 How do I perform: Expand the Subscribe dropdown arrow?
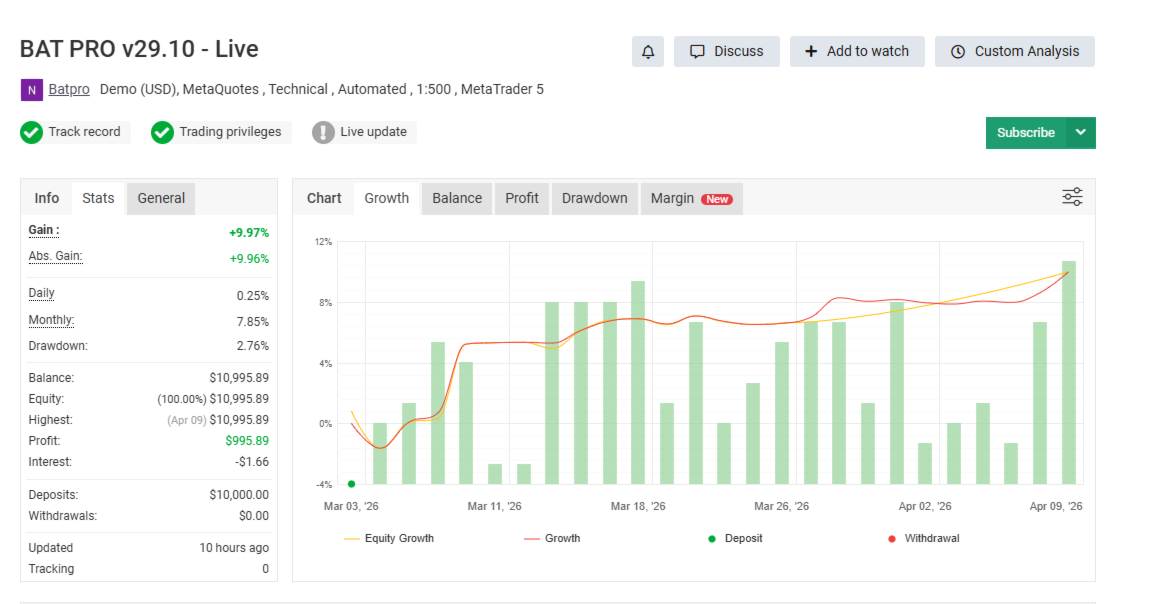(x=1080, y=133)
